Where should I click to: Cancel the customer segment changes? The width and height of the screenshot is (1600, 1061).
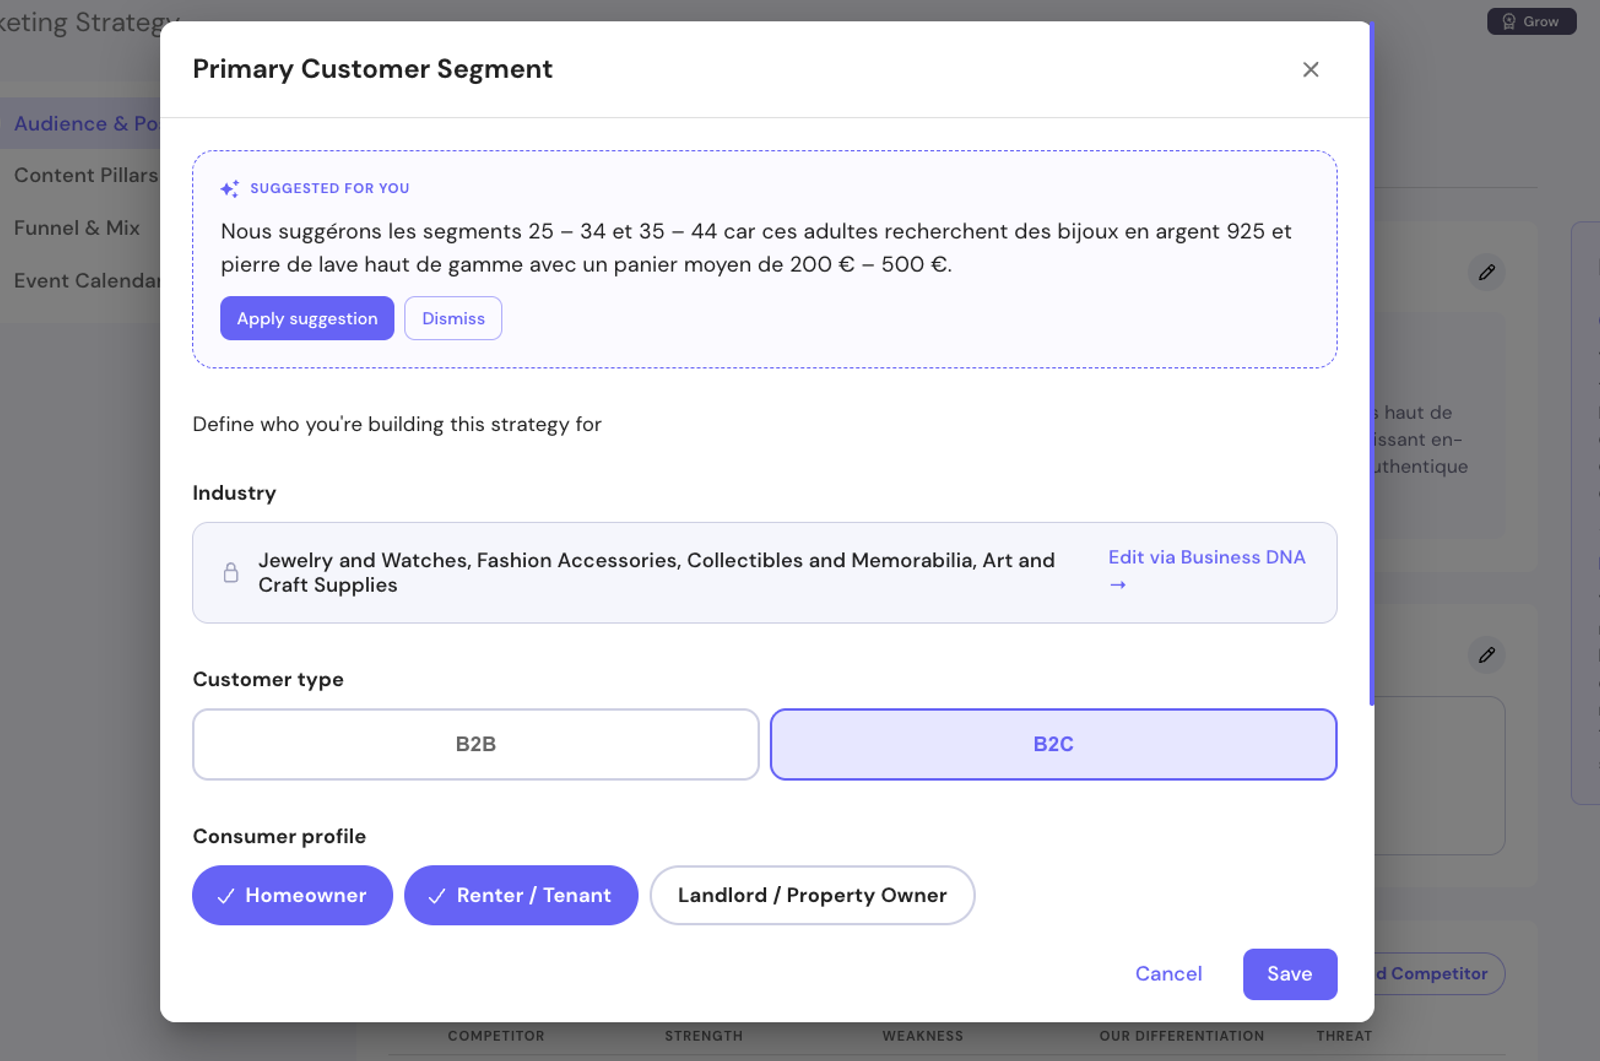(1168, 974)
